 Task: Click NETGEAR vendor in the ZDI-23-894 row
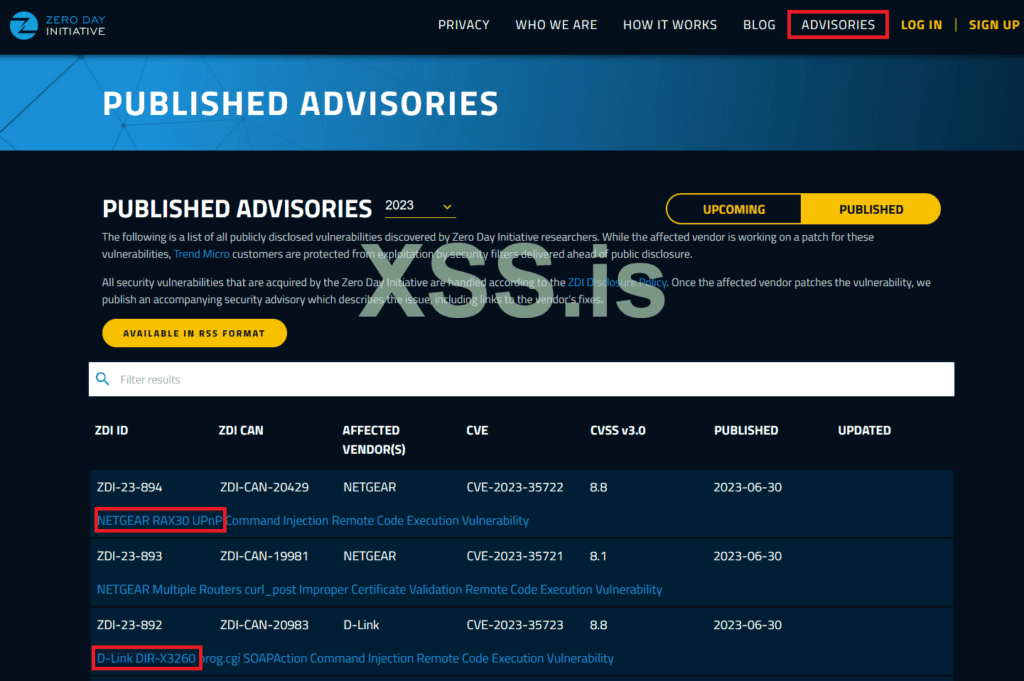(x=370, y=487)
